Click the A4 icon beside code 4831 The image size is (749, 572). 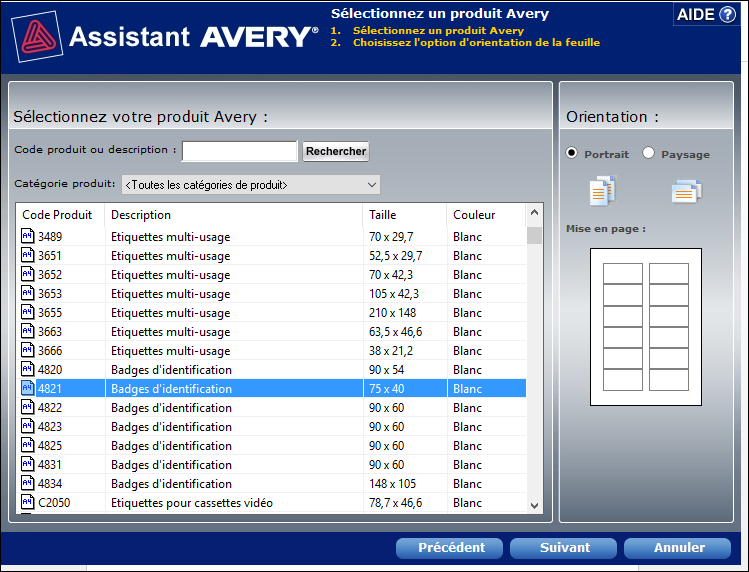(x=28, y=464)
